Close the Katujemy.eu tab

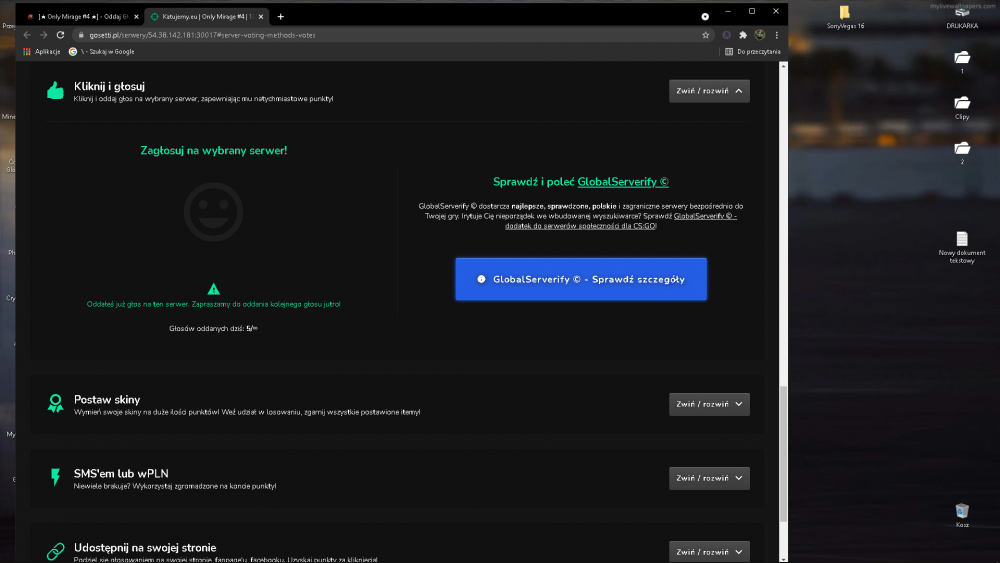click(x=261, y=17)
